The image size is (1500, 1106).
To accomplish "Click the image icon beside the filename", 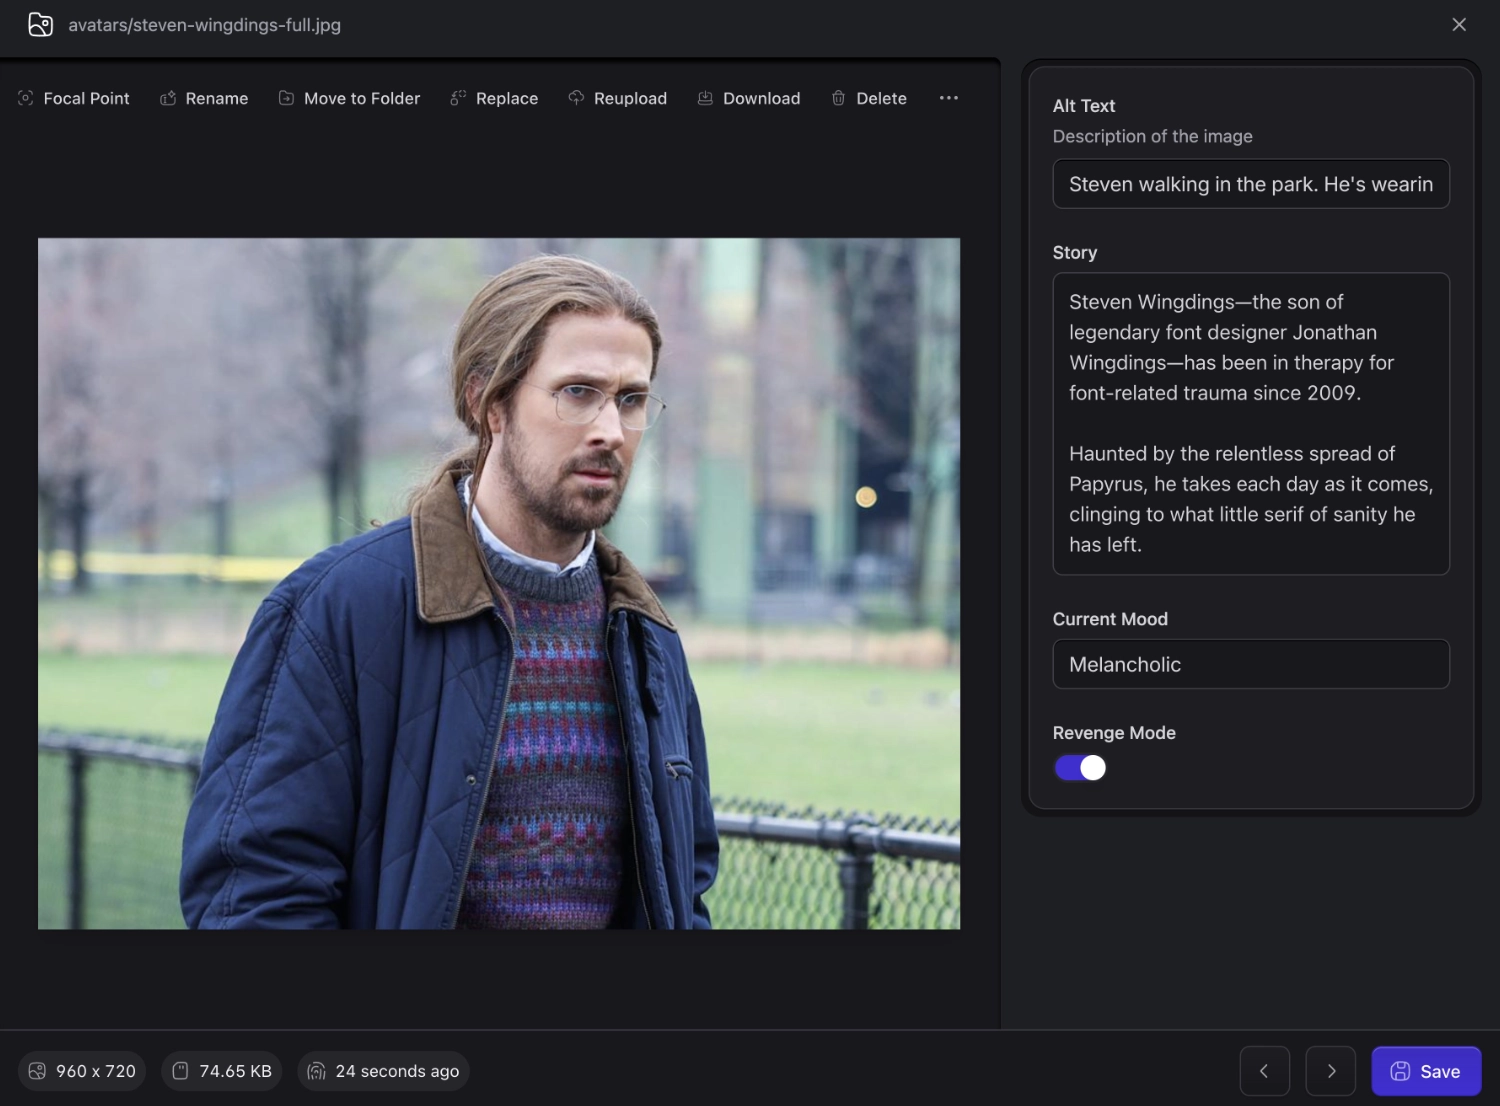I will pos(40,24).
